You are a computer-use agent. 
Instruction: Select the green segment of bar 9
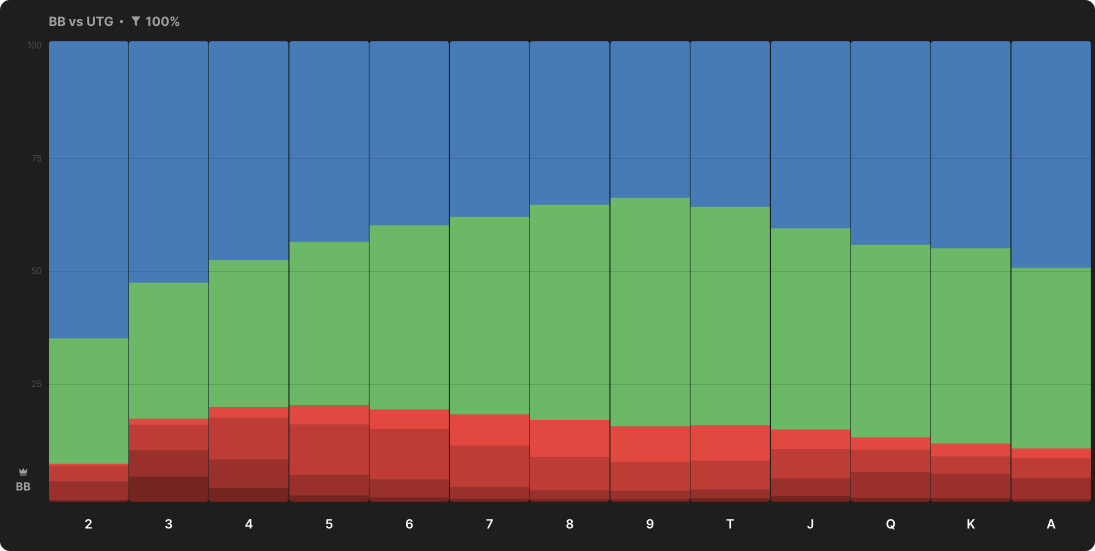[x=650, y=312]
